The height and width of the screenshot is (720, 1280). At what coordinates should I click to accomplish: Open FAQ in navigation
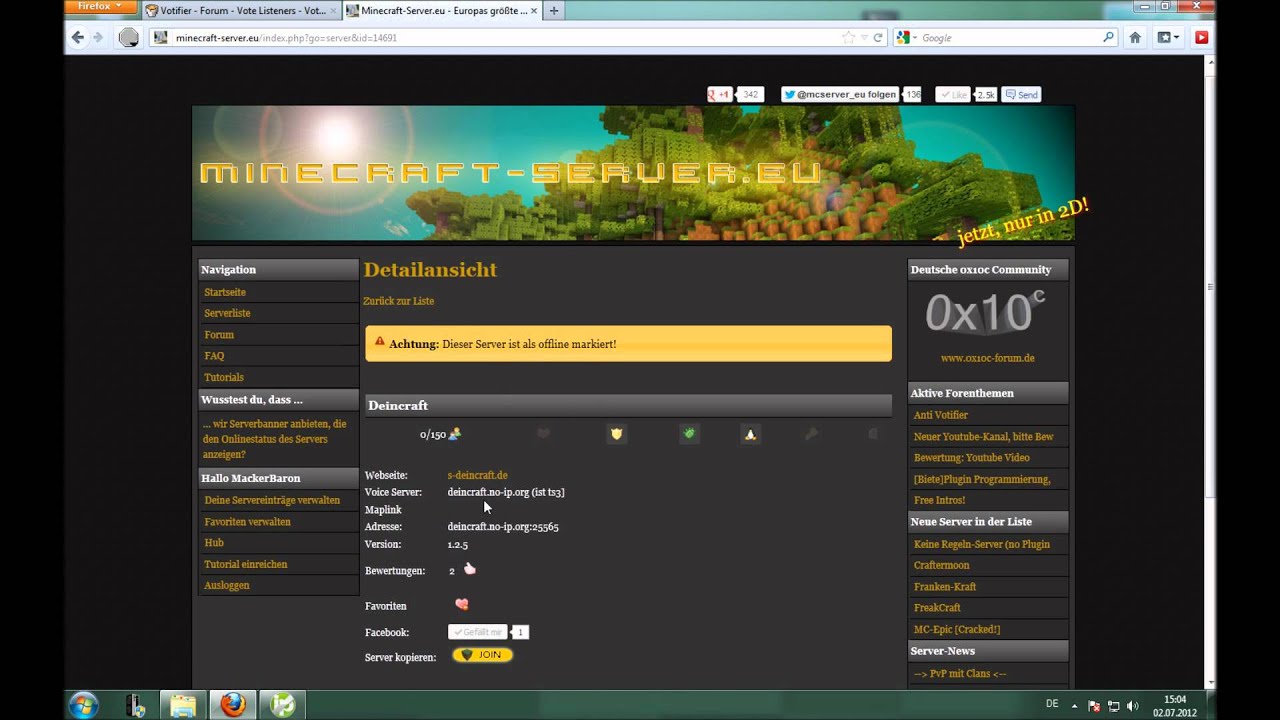(214, 356)
